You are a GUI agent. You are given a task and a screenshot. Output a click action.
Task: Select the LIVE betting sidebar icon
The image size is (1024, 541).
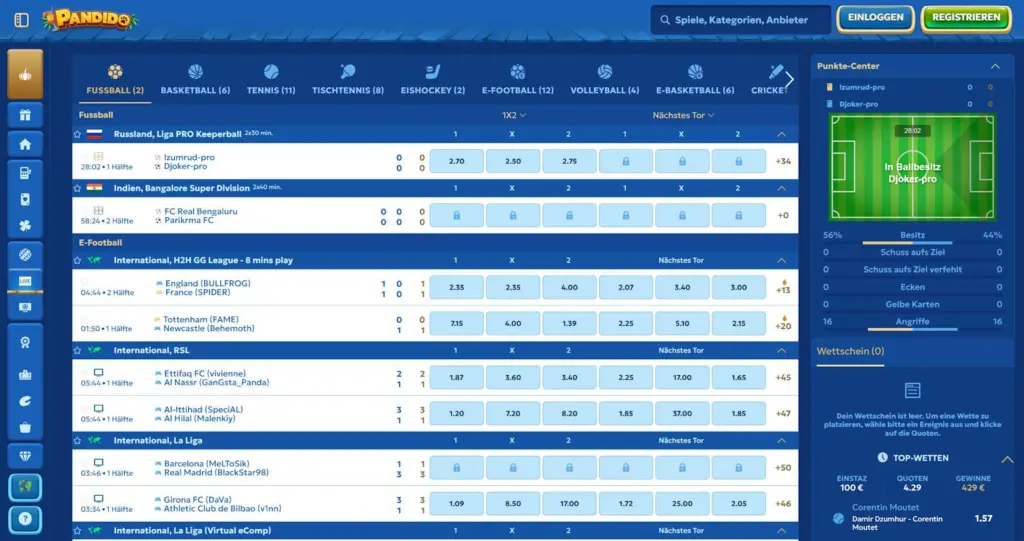tap(25, 282)
